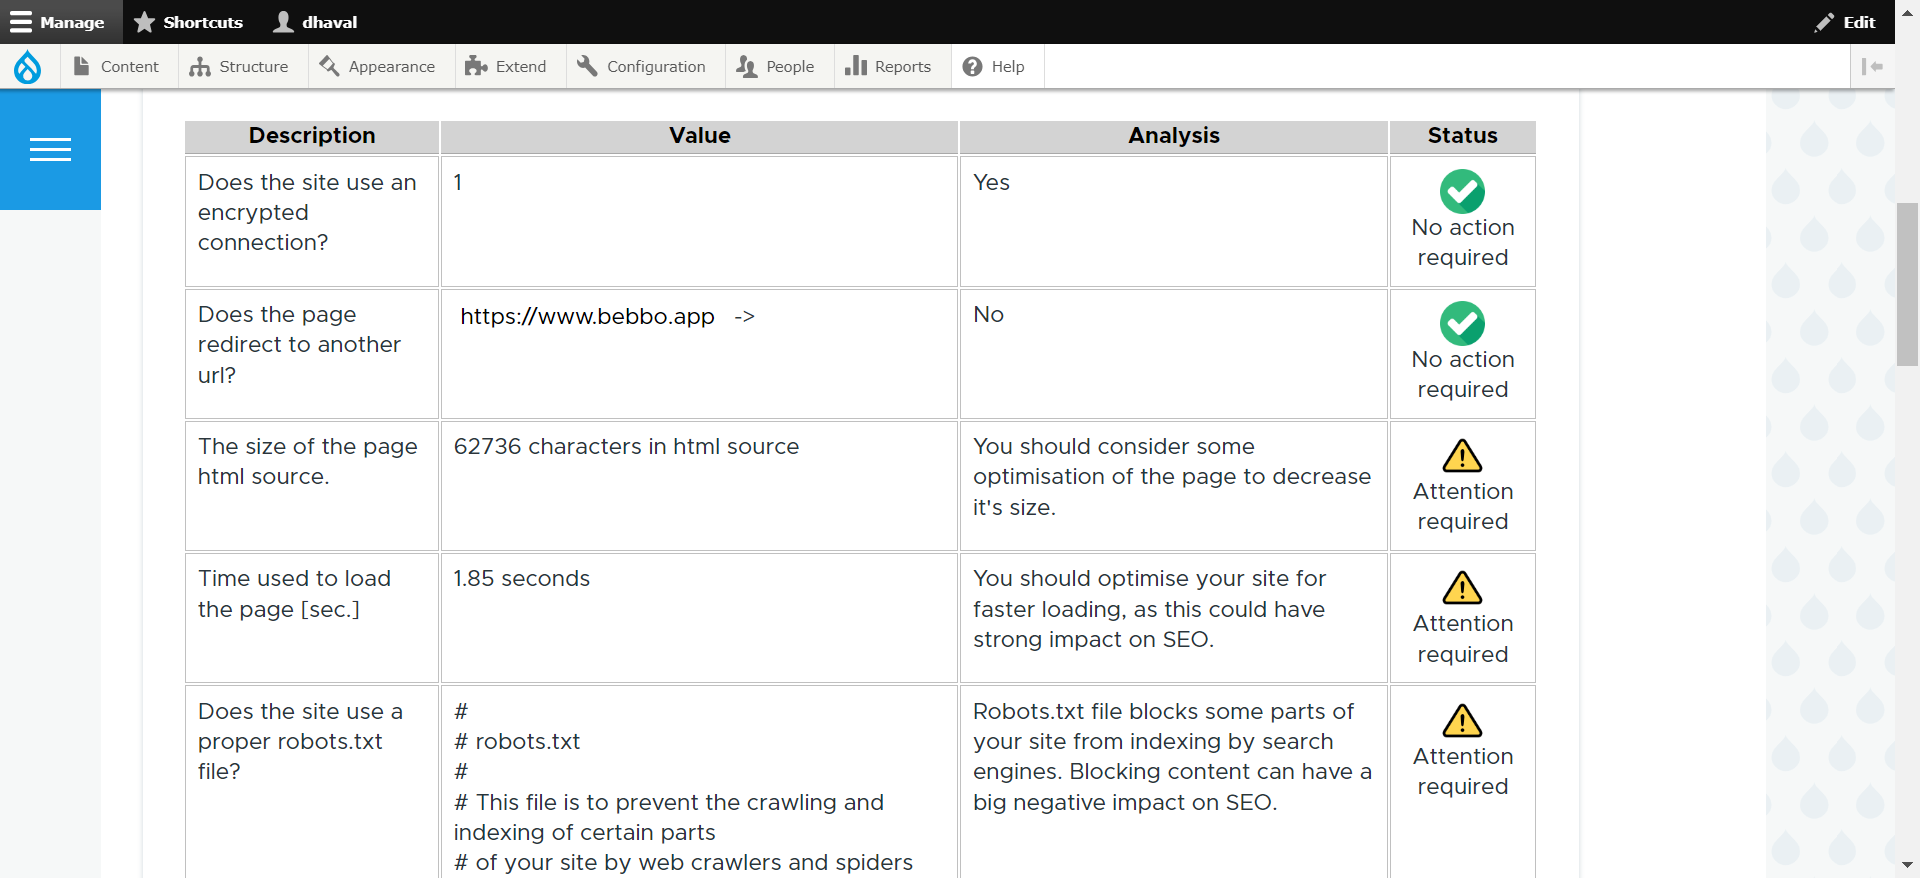
Task: Click the green check in redirect row
Action: pos(1462,323)
